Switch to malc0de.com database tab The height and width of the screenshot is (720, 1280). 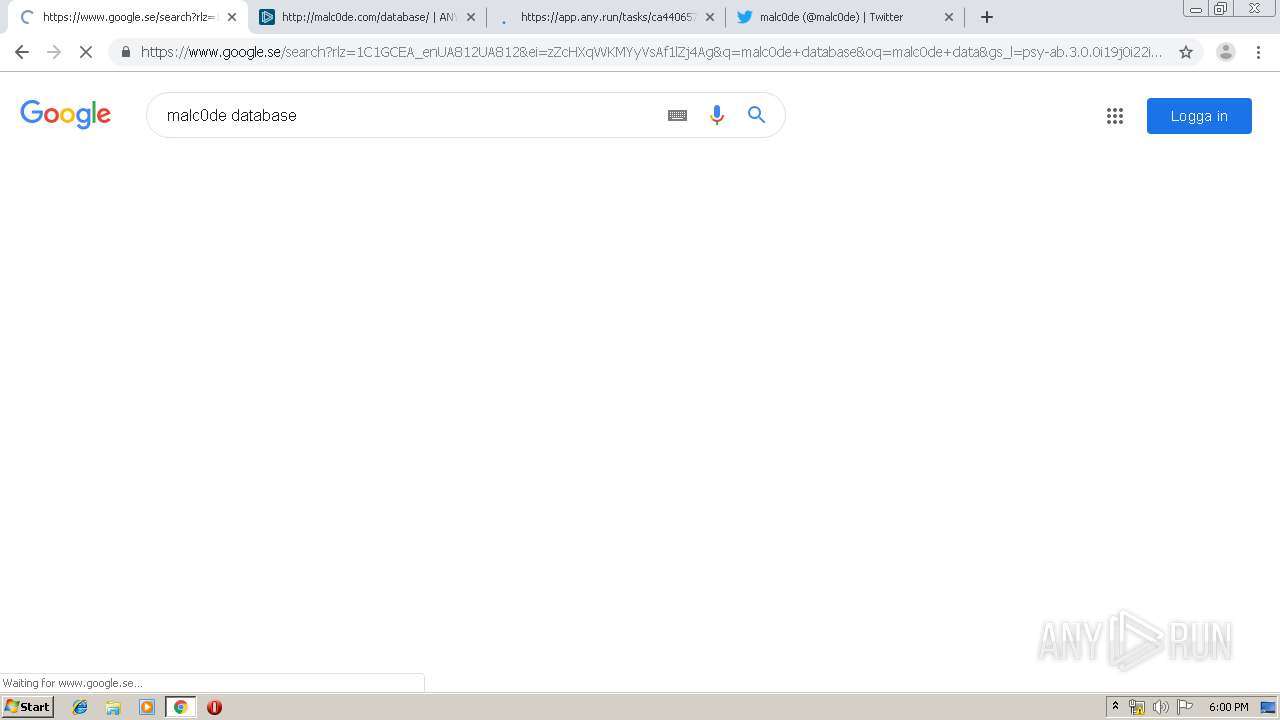[x=365, y=17]
